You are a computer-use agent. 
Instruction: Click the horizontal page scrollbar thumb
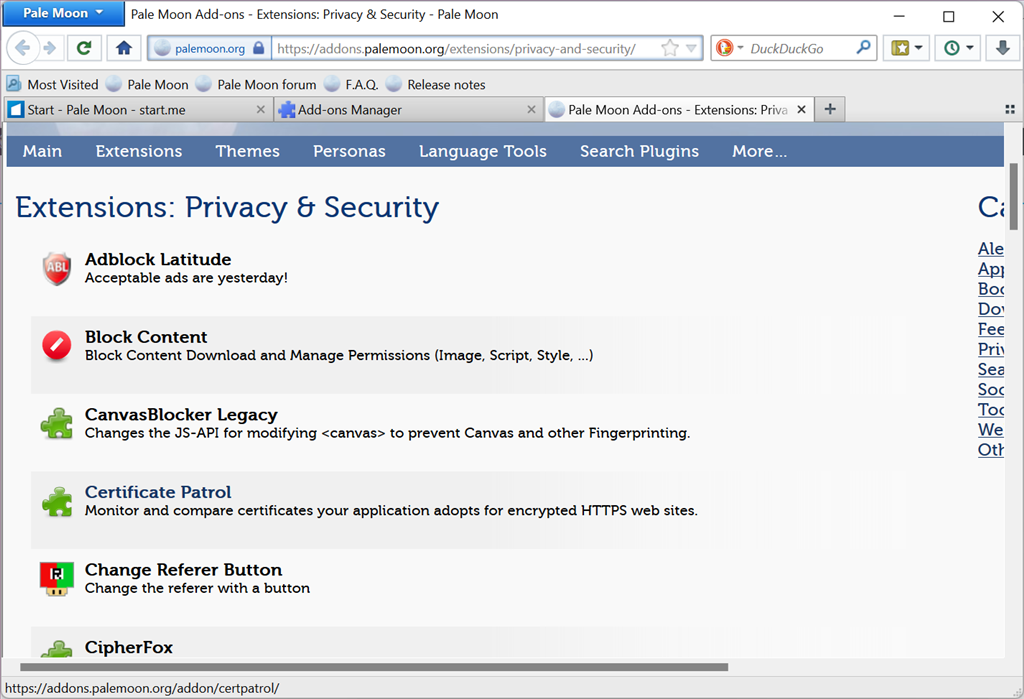click(374, 667)
